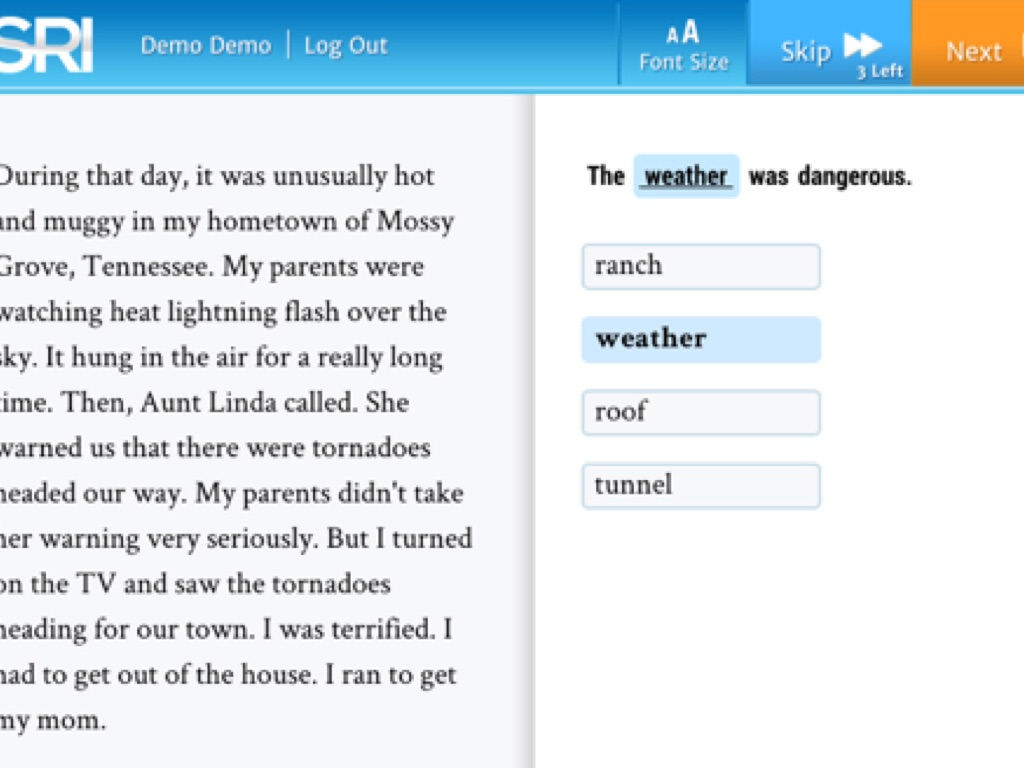
Task: Click the Demo Demo user name
Action: (x=205, y=46)
